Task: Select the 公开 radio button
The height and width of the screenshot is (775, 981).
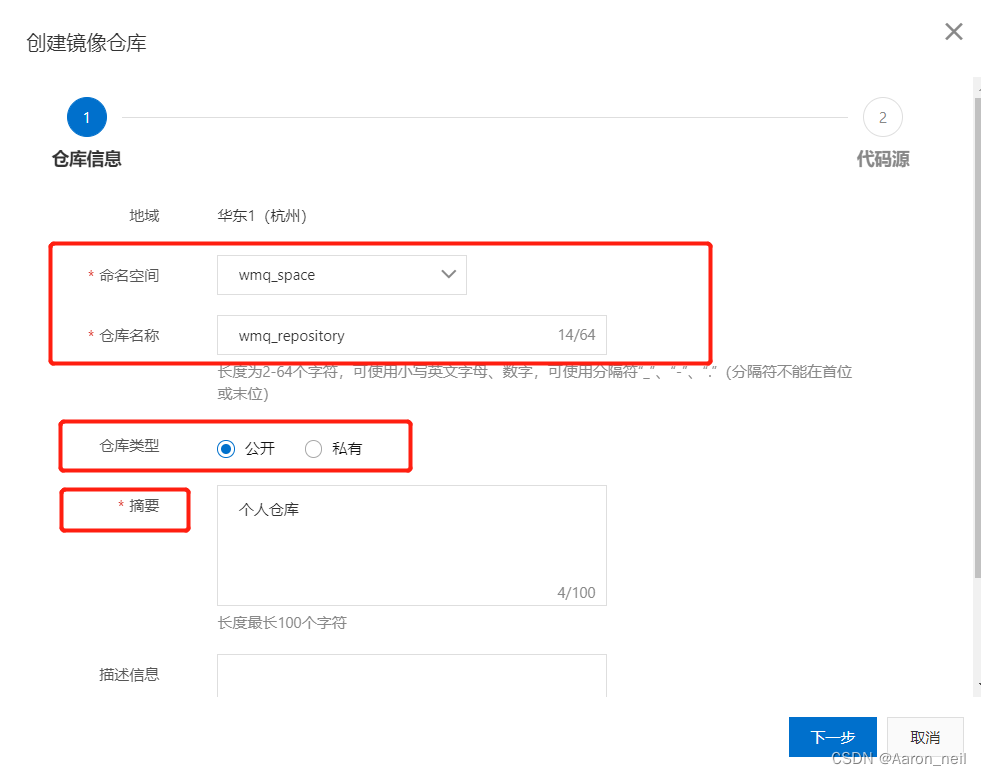Action: tap(226, 448)
